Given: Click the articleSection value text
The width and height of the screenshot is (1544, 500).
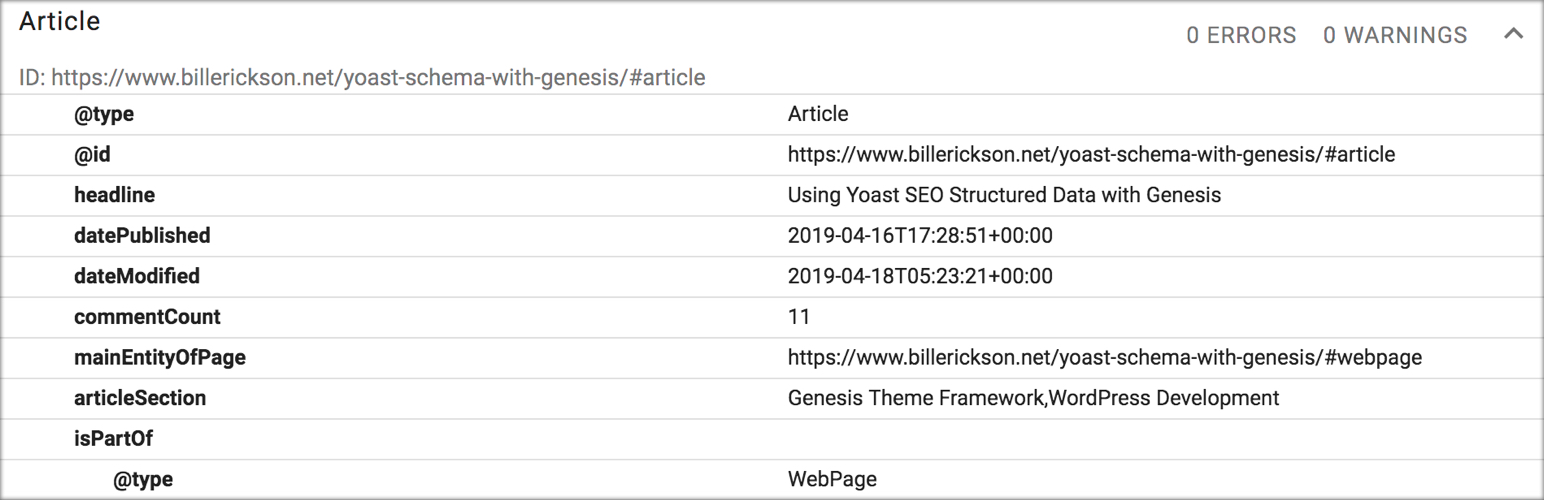Looking at the screenshot, I should tap(1033, 398).
